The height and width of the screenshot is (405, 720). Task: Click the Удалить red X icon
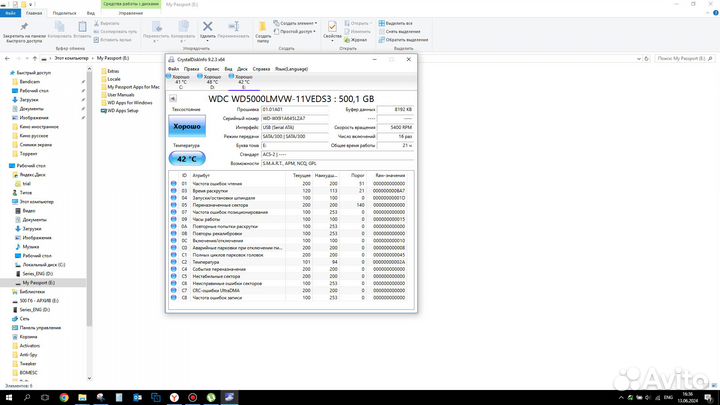click(208, 26)
